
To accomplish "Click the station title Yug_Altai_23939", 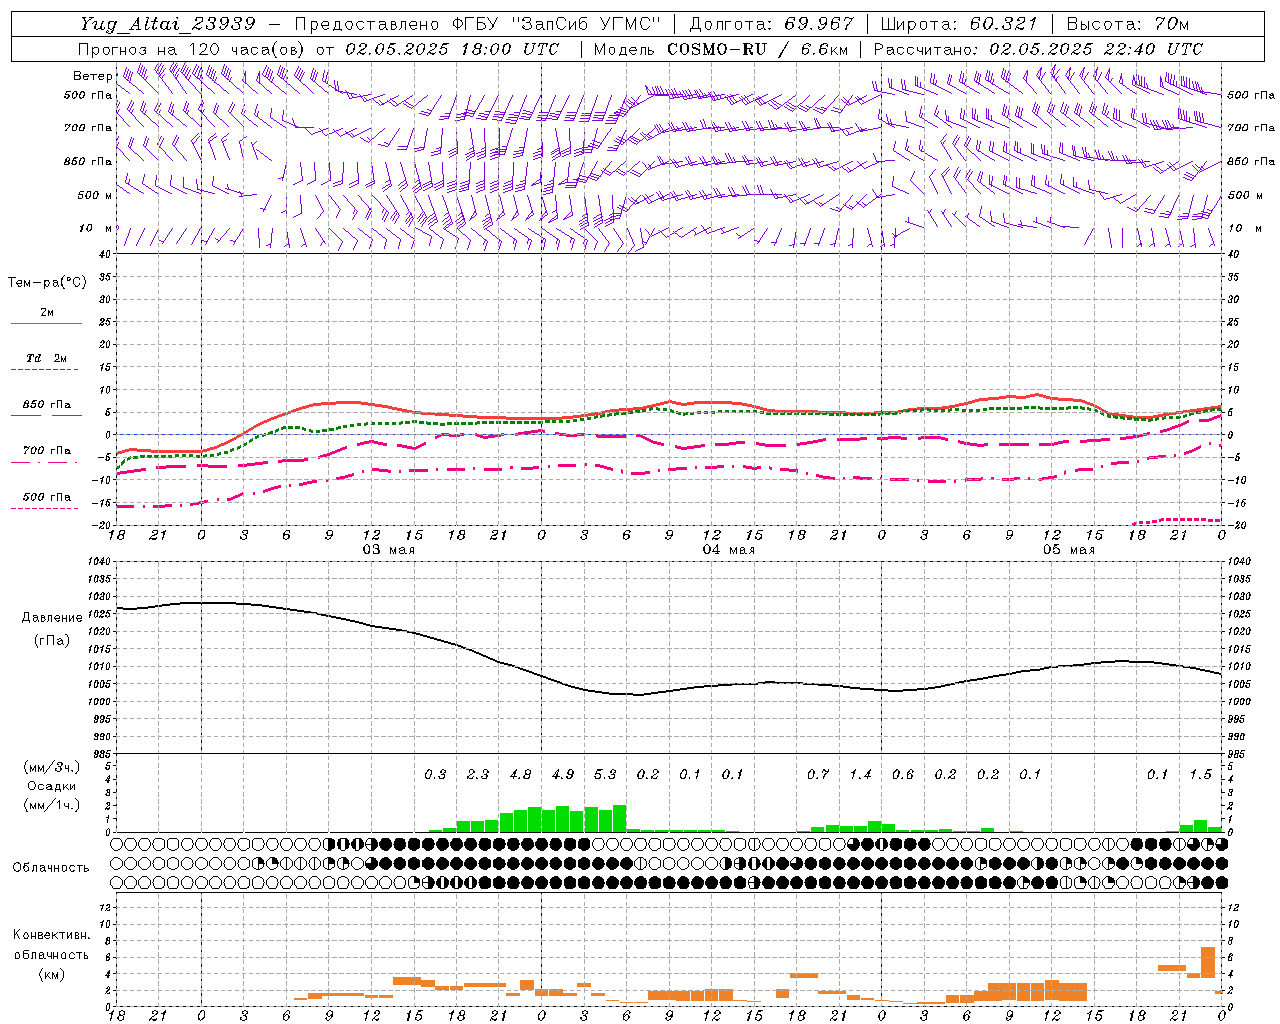I will (x=168, y=24).
